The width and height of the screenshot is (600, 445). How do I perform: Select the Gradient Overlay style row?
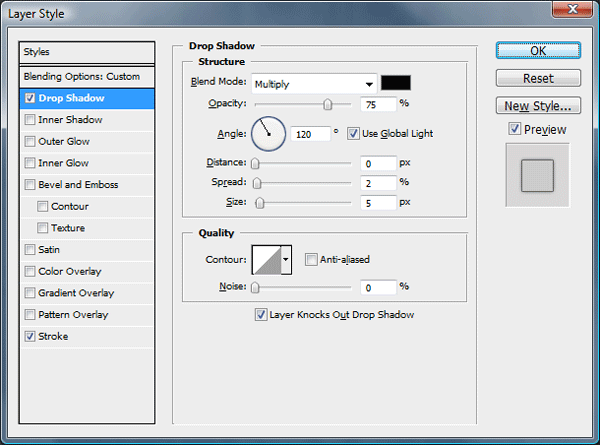click(x=87, y=293)
